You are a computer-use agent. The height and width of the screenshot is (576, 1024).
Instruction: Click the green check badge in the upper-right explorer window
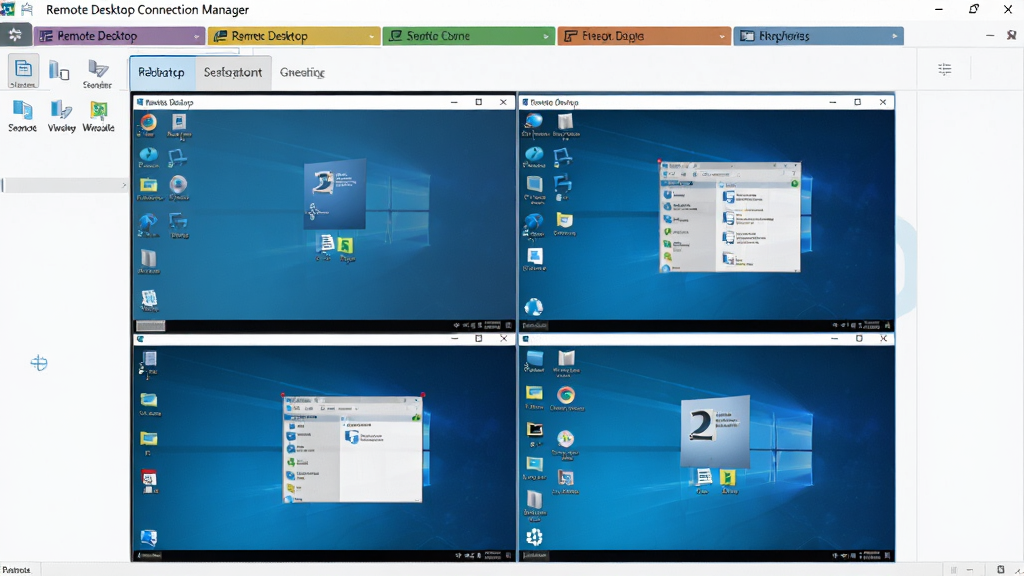795,184
